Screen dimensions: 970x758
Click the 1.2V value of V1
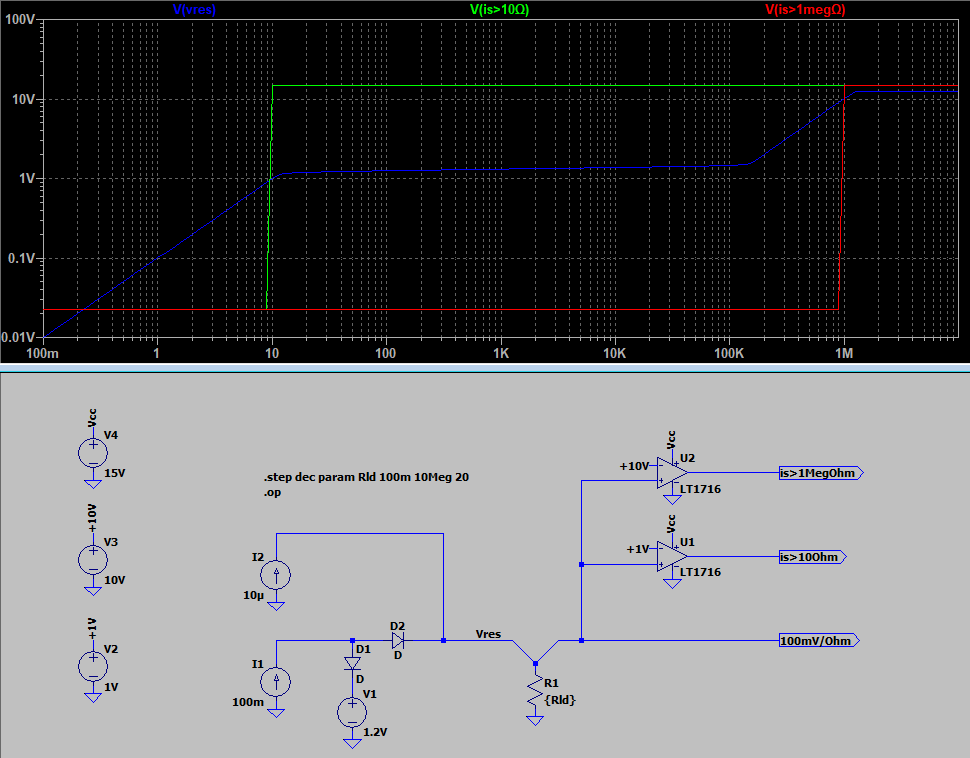(x=375, y=732)
